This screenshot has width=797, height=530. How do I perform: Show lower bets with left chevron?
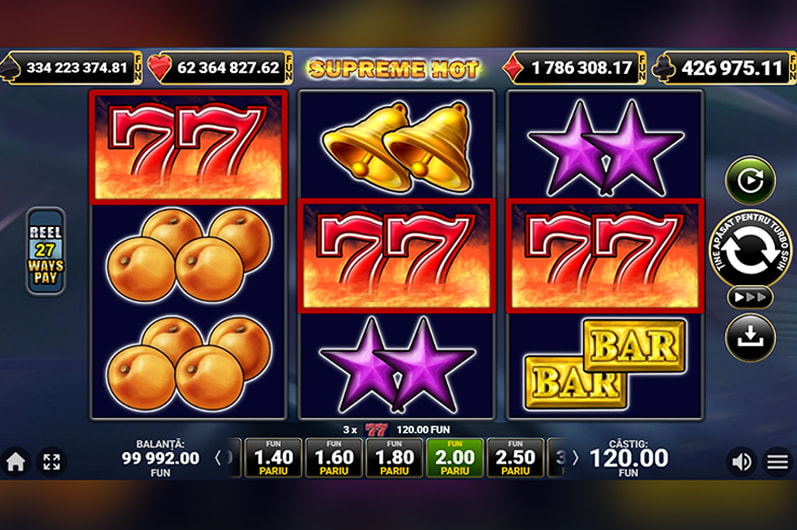[218, 458]
